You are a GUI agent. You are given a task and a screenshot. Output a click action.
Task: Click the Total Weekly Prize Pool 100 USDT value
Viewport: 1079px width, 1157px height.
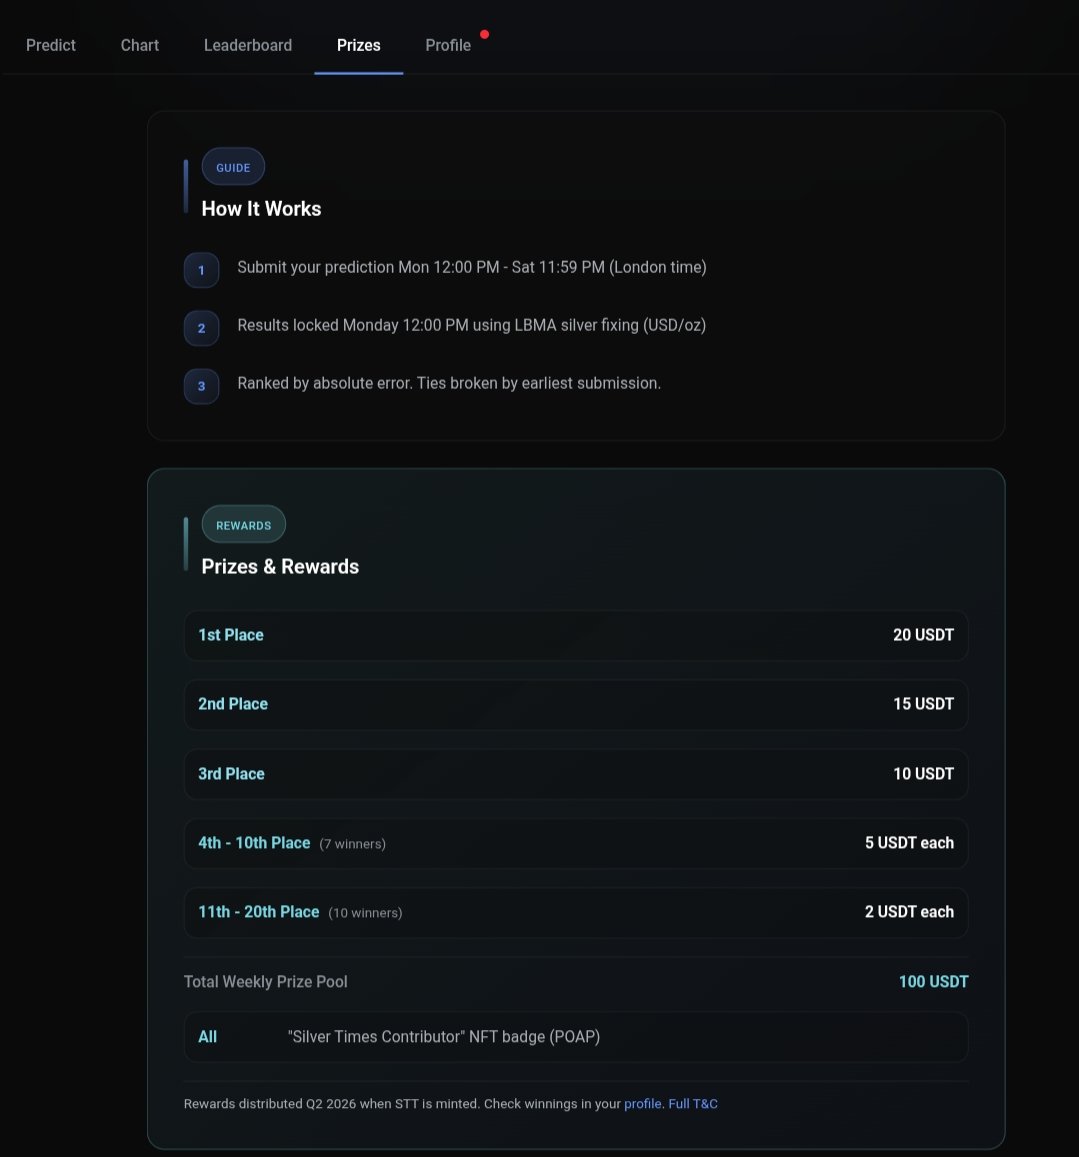coord(933,981)
